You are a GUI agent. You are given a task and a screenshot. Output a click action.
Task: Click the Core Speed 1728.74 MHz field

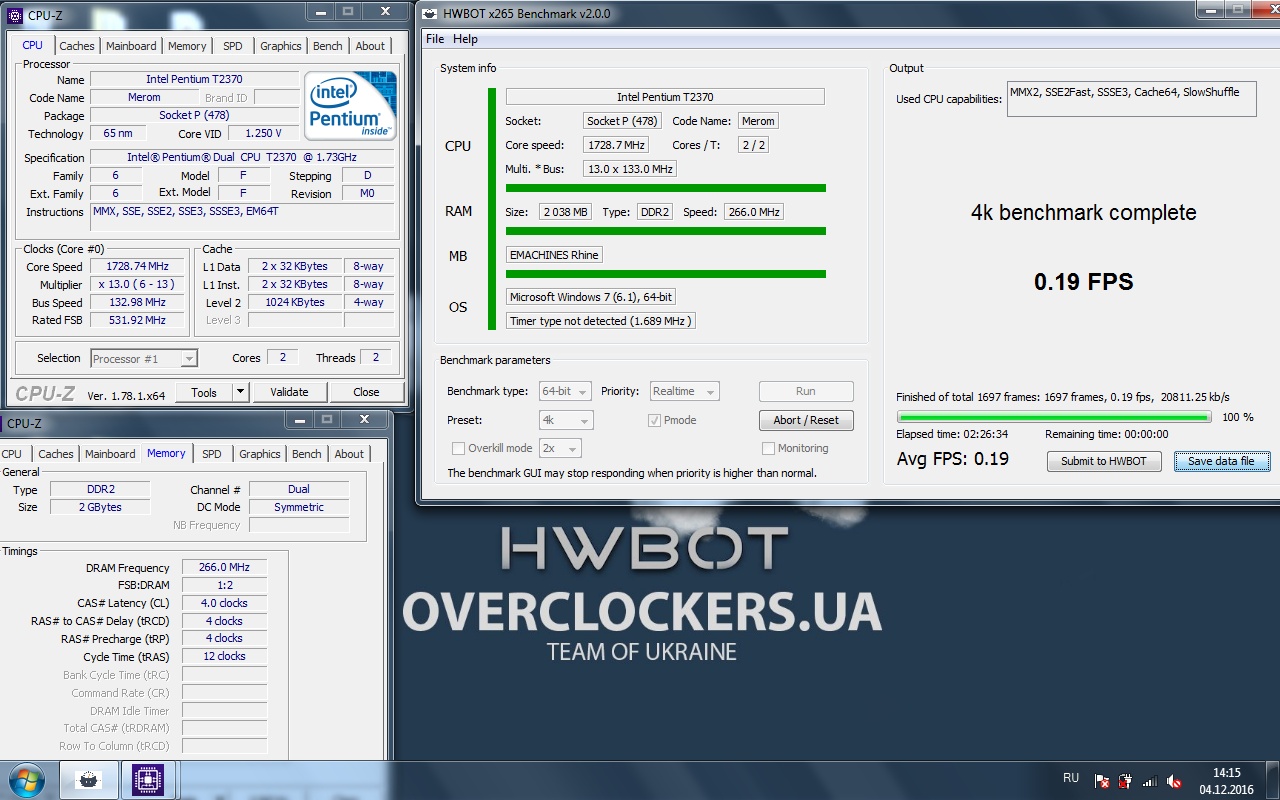point(138,267)
